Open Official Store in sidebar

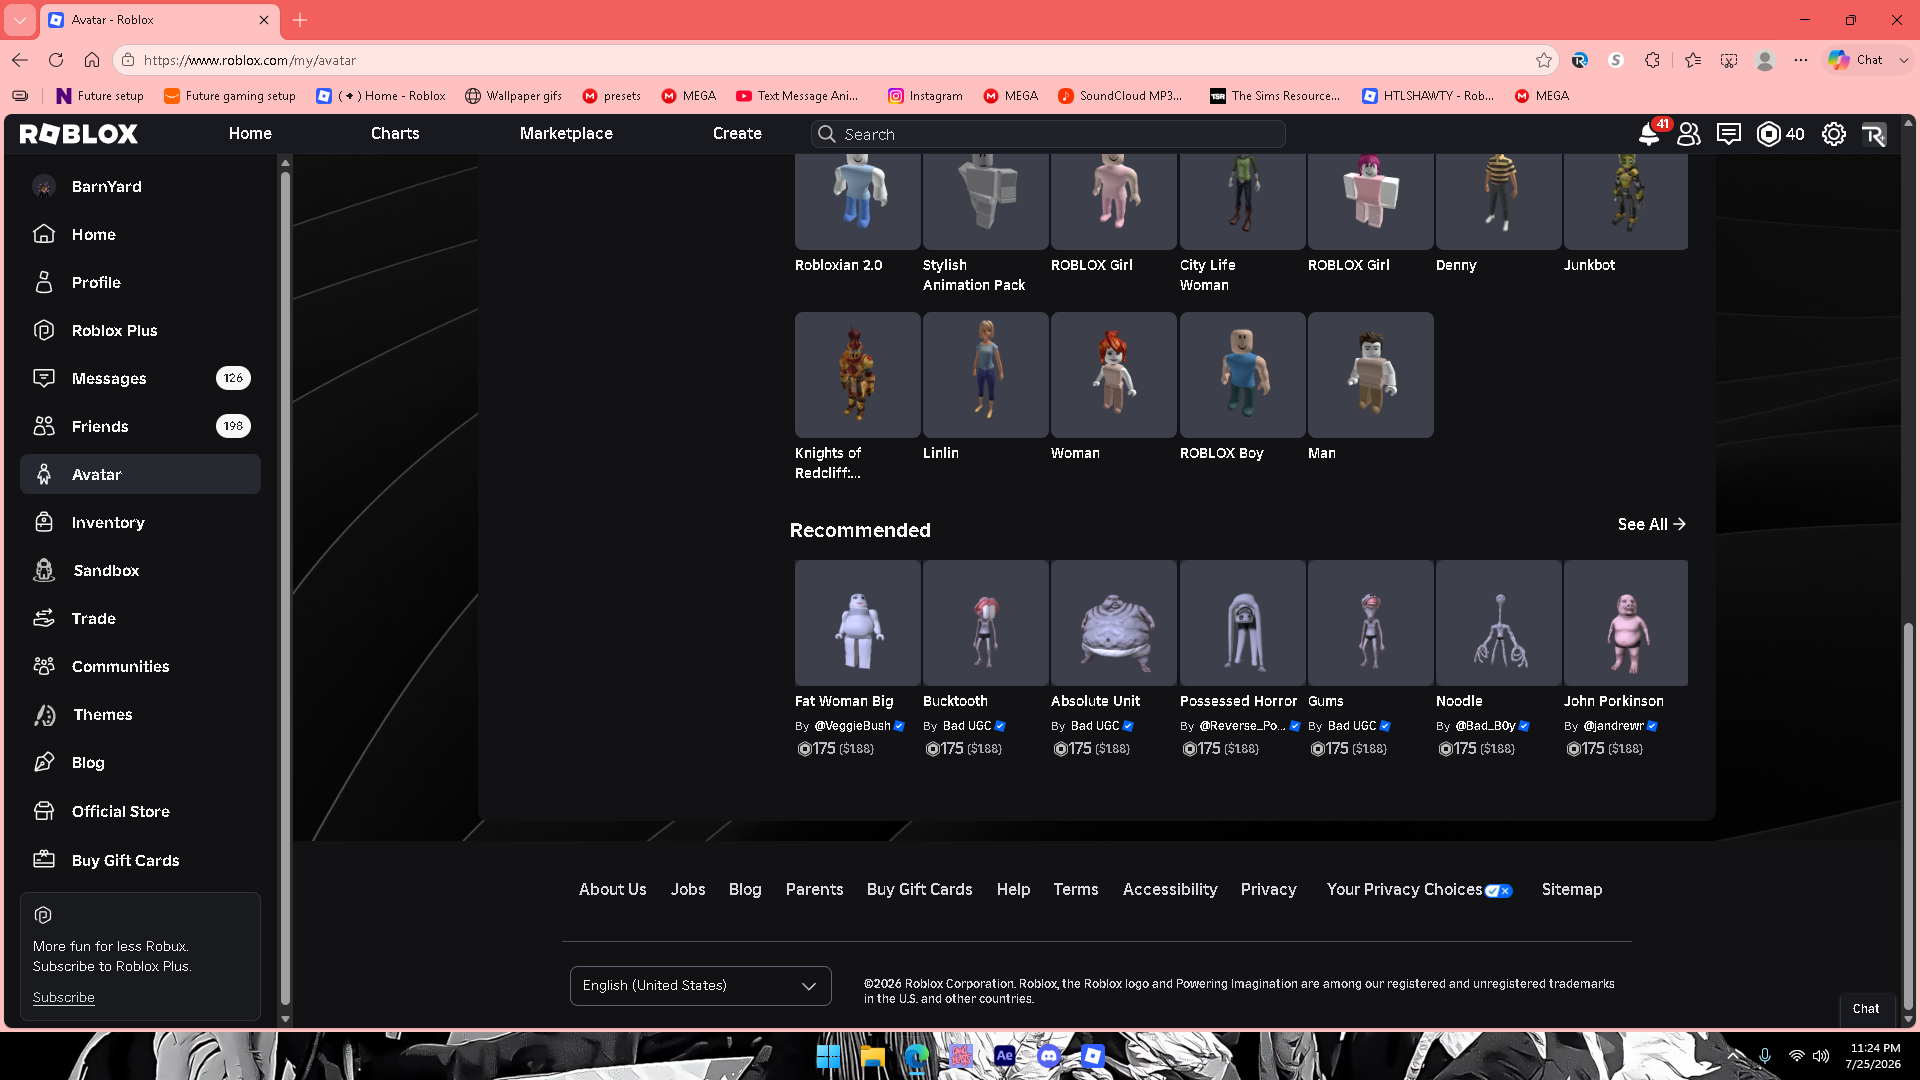(x=140, y=811)
